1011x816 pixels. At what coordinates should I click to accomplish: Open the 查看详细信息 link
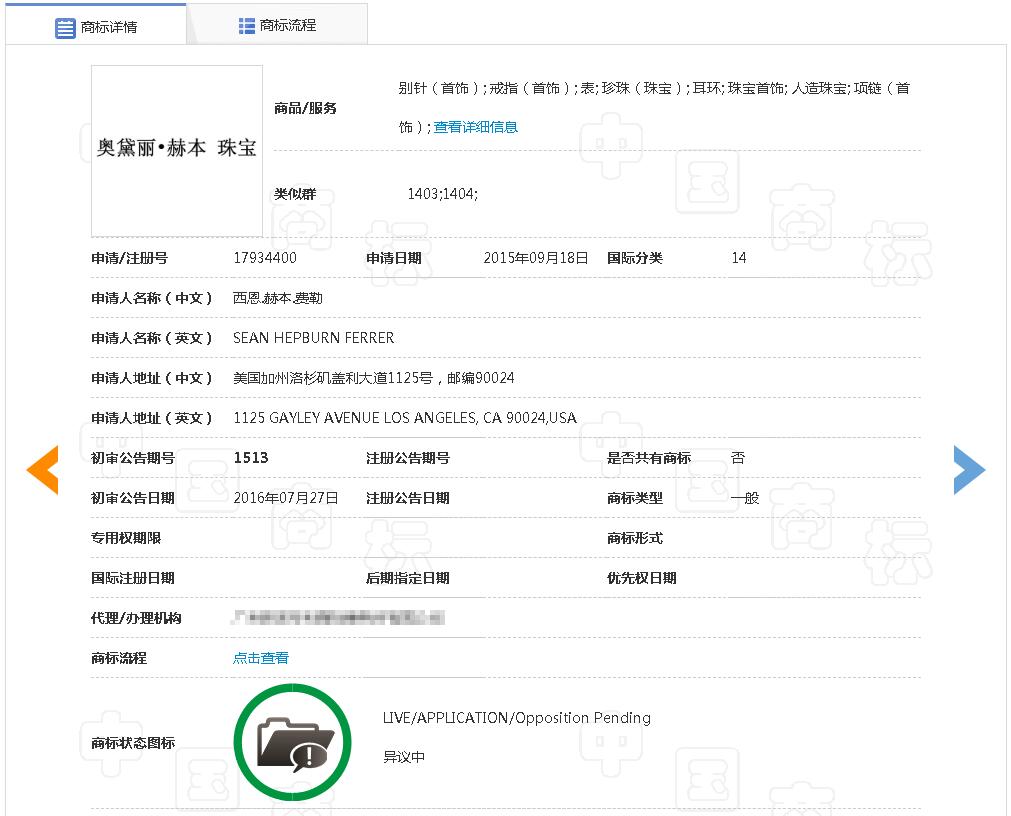pyautogui.click(x=476, y=127)
